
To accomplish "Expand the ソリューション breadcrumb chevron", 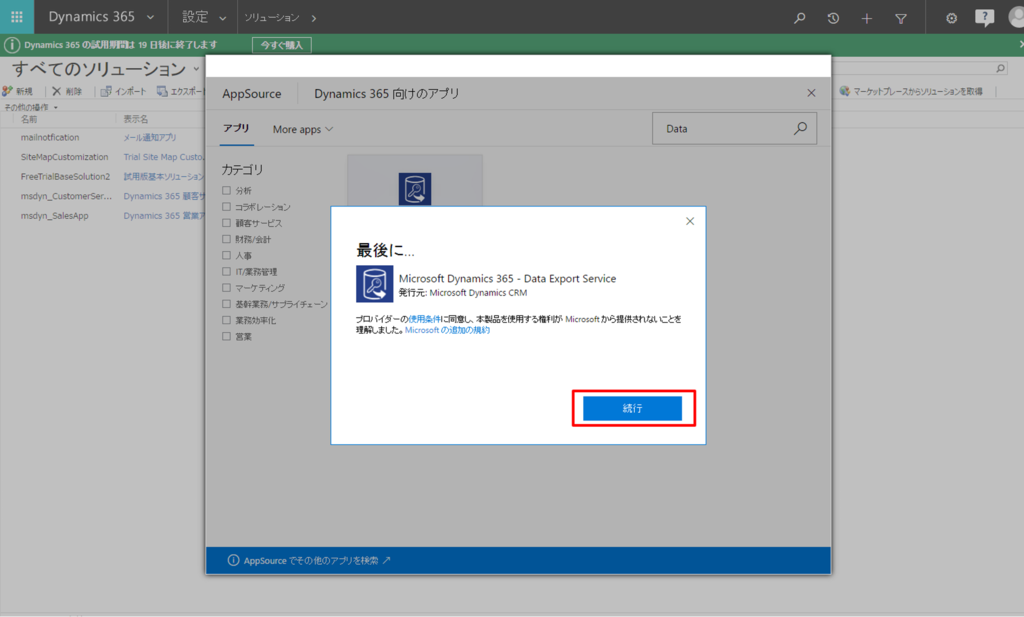I will click(x=314, y=18).
